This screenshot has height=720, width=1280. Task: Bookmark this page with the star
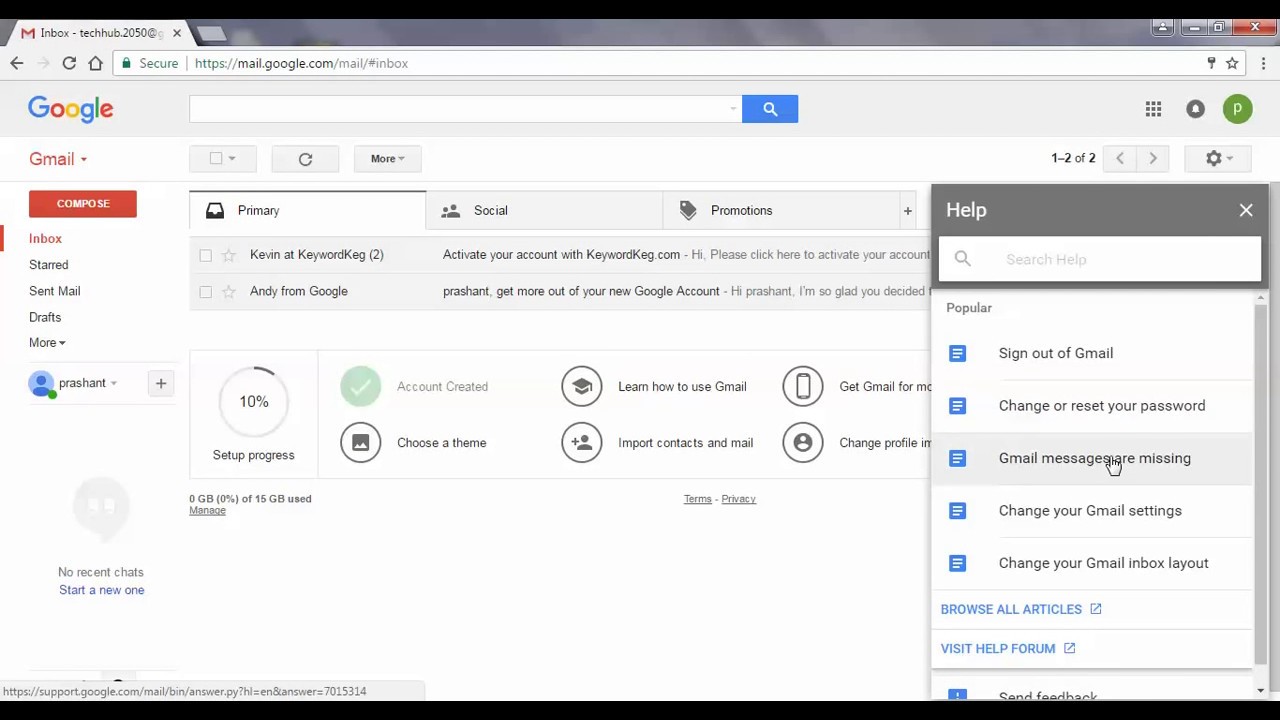[x=1232, y=63]
